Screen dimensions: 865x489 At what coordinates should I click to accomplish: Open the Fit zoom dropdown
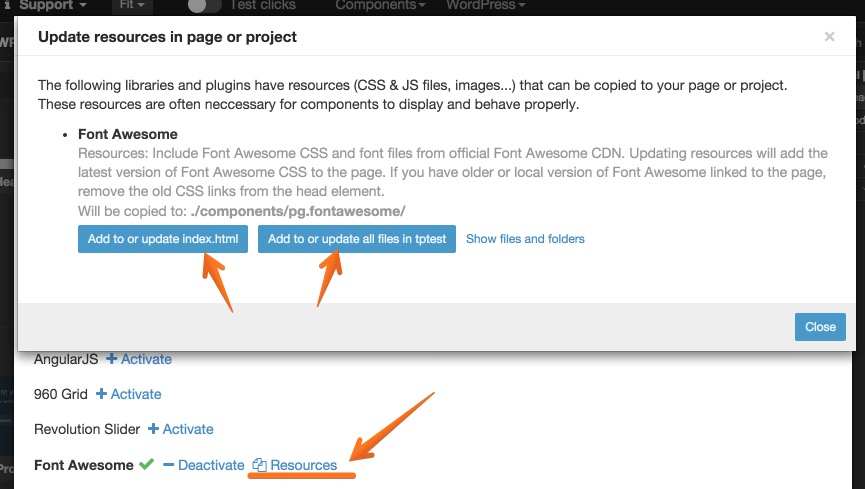[132, 6]
